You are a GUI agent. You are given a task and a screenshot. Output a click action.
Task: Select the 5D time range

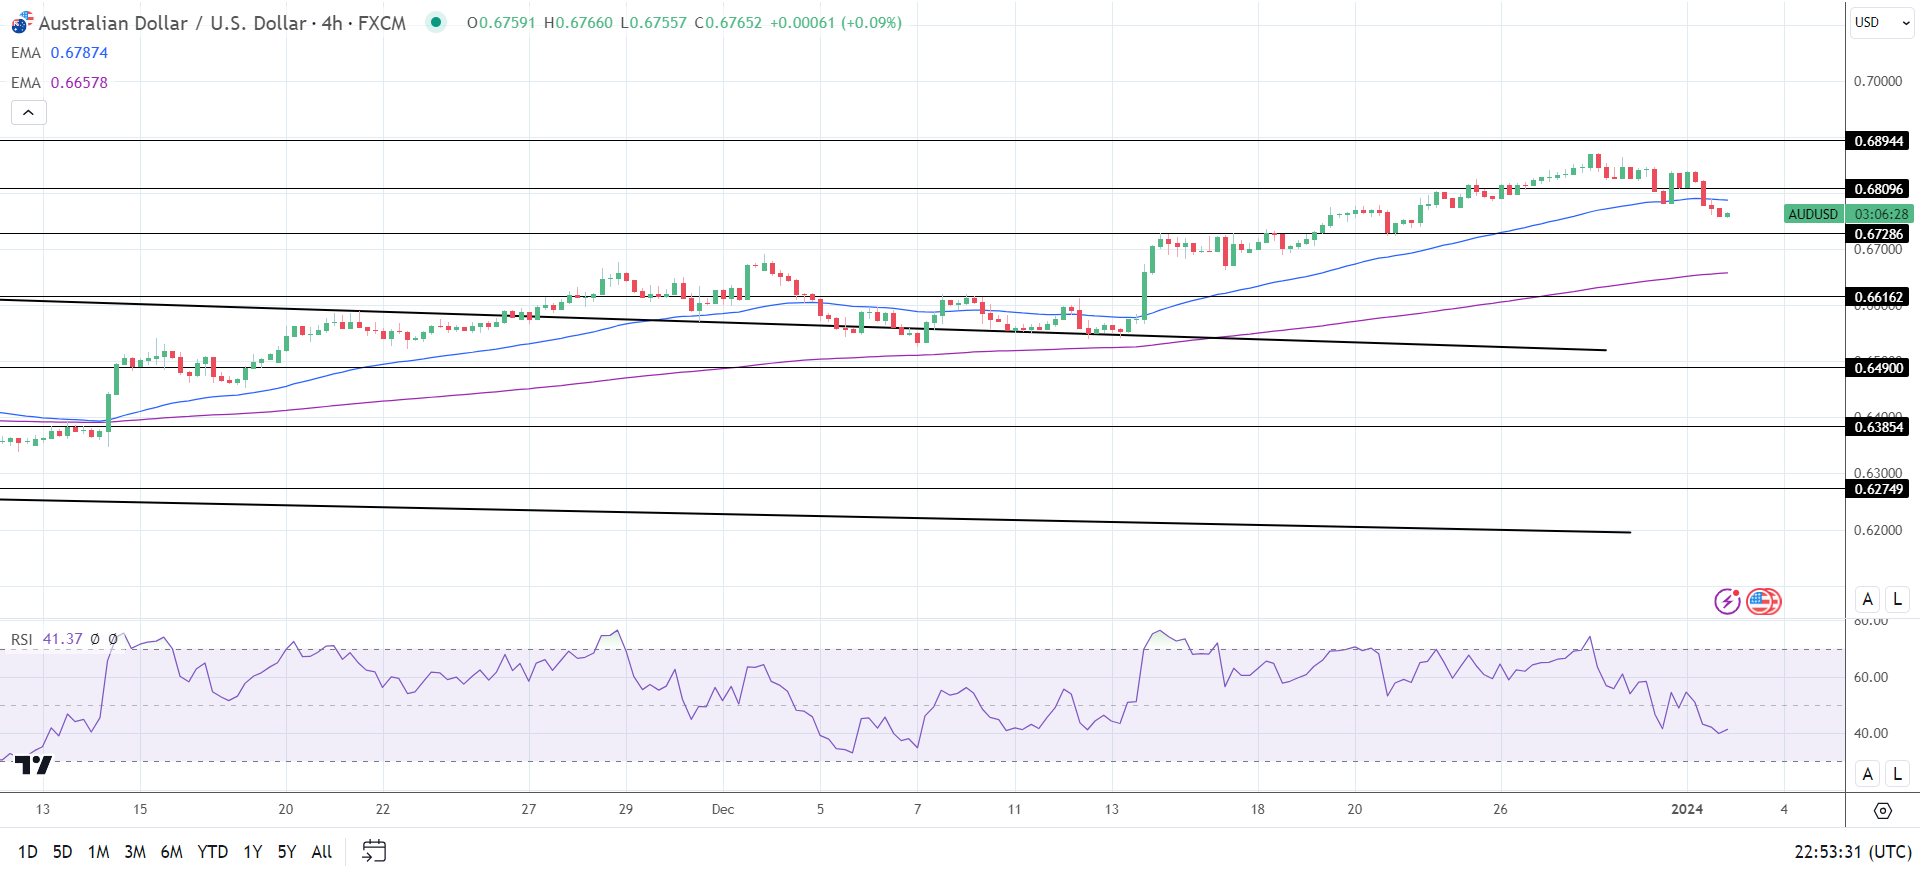(x=62, y=852)
